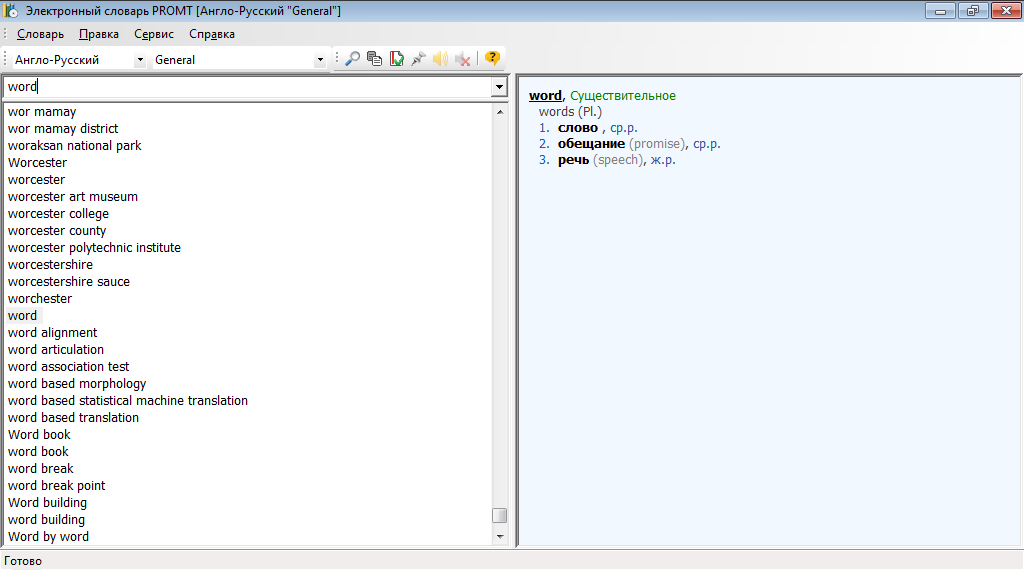Click the PROMT app icon in the title bar
The height and width of the screenshot is (570, 1024).
10,10
